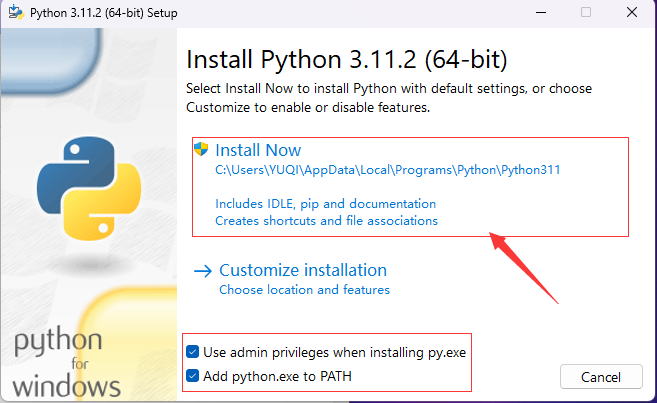The width and height of the screenshot is (657, 403).
Task: Click the right-arrow icon beside Customize installation
Action: pyautogui.click(x=203, y=270)
